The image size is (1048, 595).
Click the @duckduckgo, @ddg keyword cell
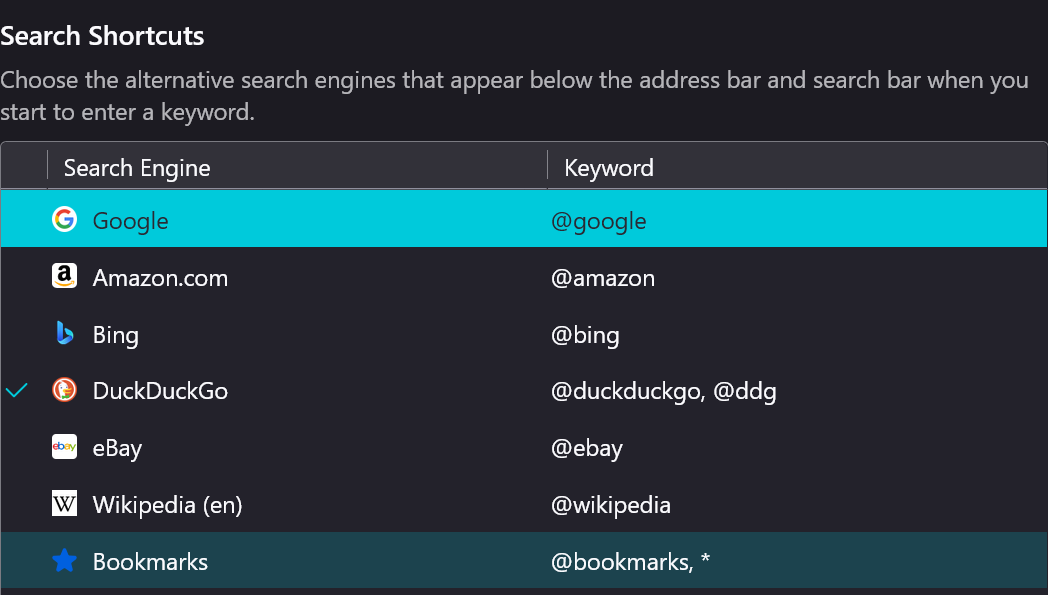pos(664,391)
